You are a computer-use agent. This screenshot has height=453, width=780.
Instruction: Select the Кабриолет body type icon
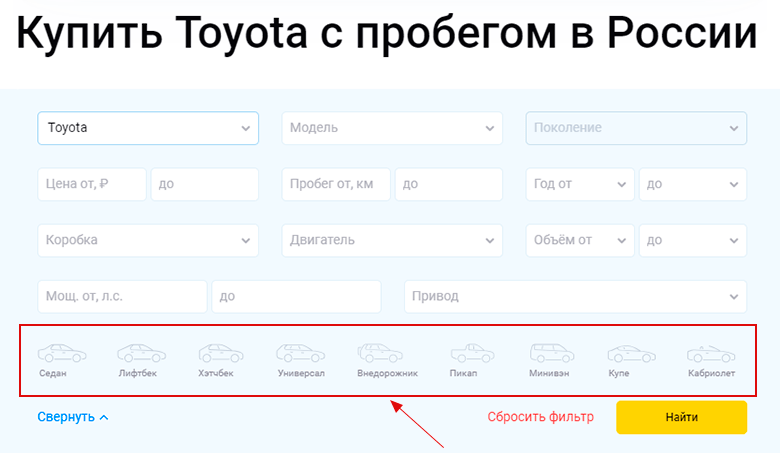pos(711,354)
